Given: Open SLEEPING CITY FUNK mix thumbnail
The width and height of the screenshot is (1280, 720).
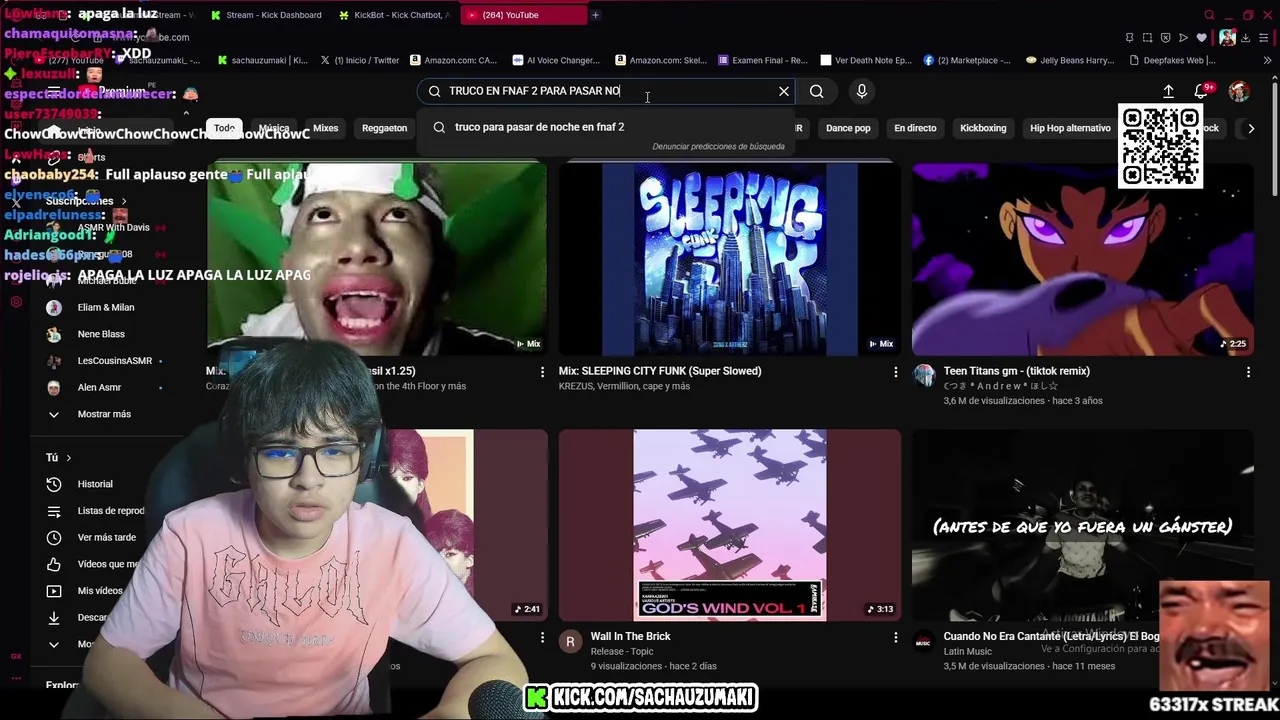Looking at the screenshot, I should click(730, 259).
